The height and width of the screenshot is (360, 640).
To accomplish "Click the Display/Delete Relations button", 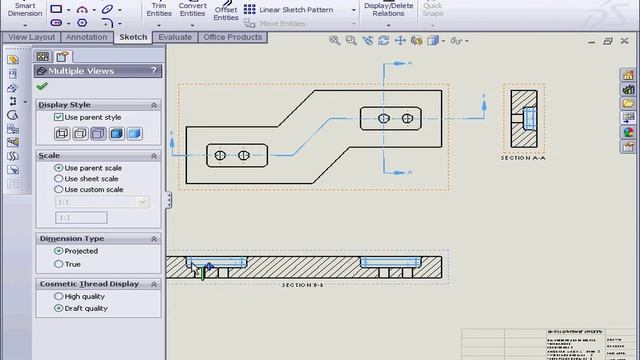I will click(388, 9).
